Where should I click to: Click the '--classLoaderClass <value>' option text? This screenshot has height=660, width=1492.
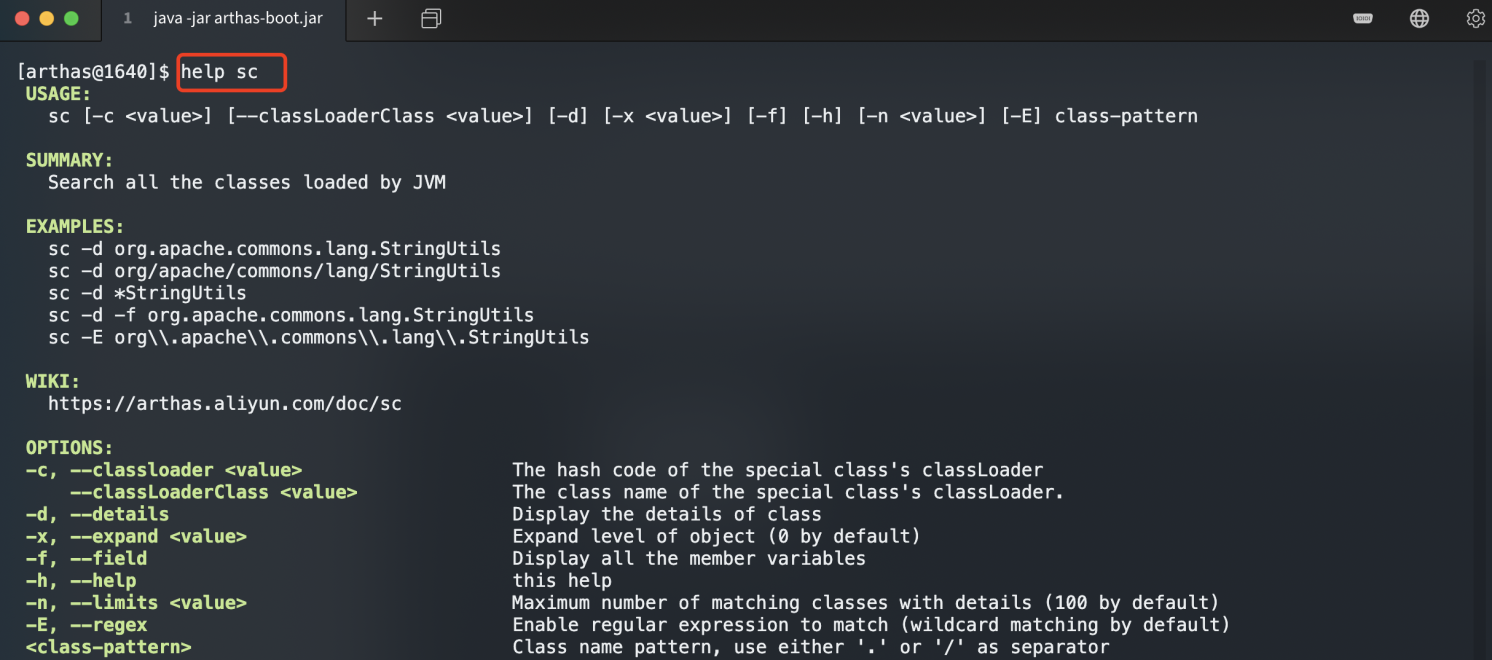213,492
